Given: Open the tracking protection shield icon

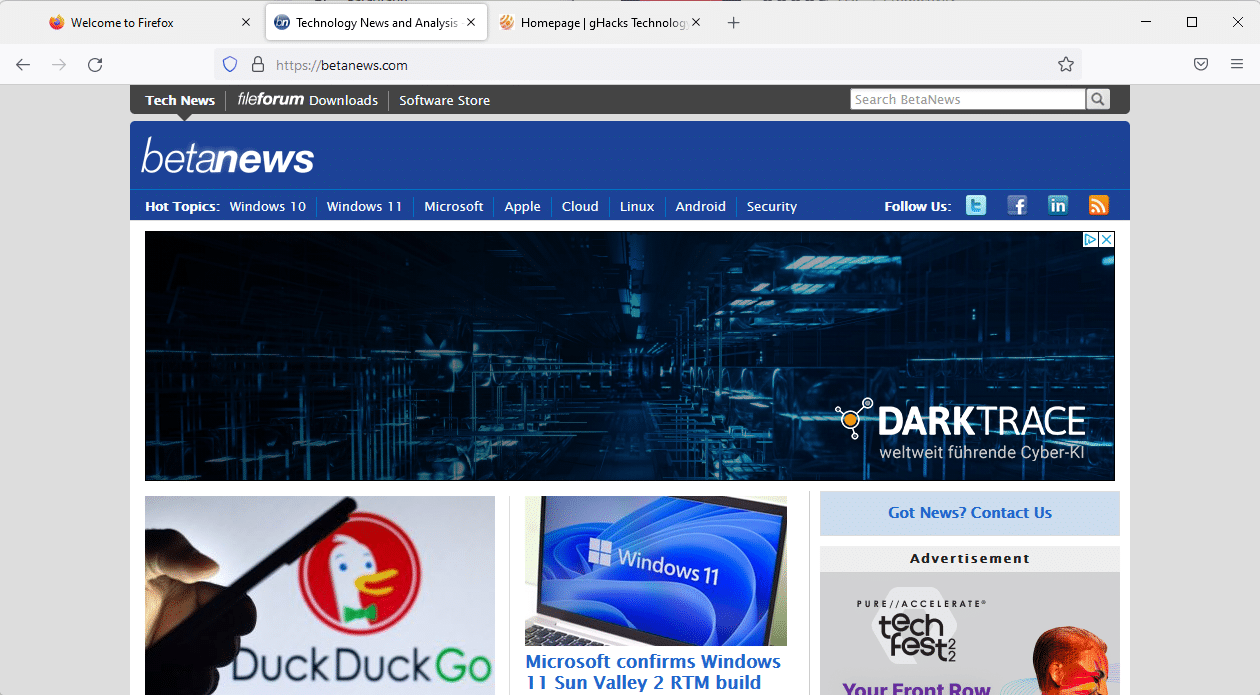Looking at the screenshot, I should point(230,65).
